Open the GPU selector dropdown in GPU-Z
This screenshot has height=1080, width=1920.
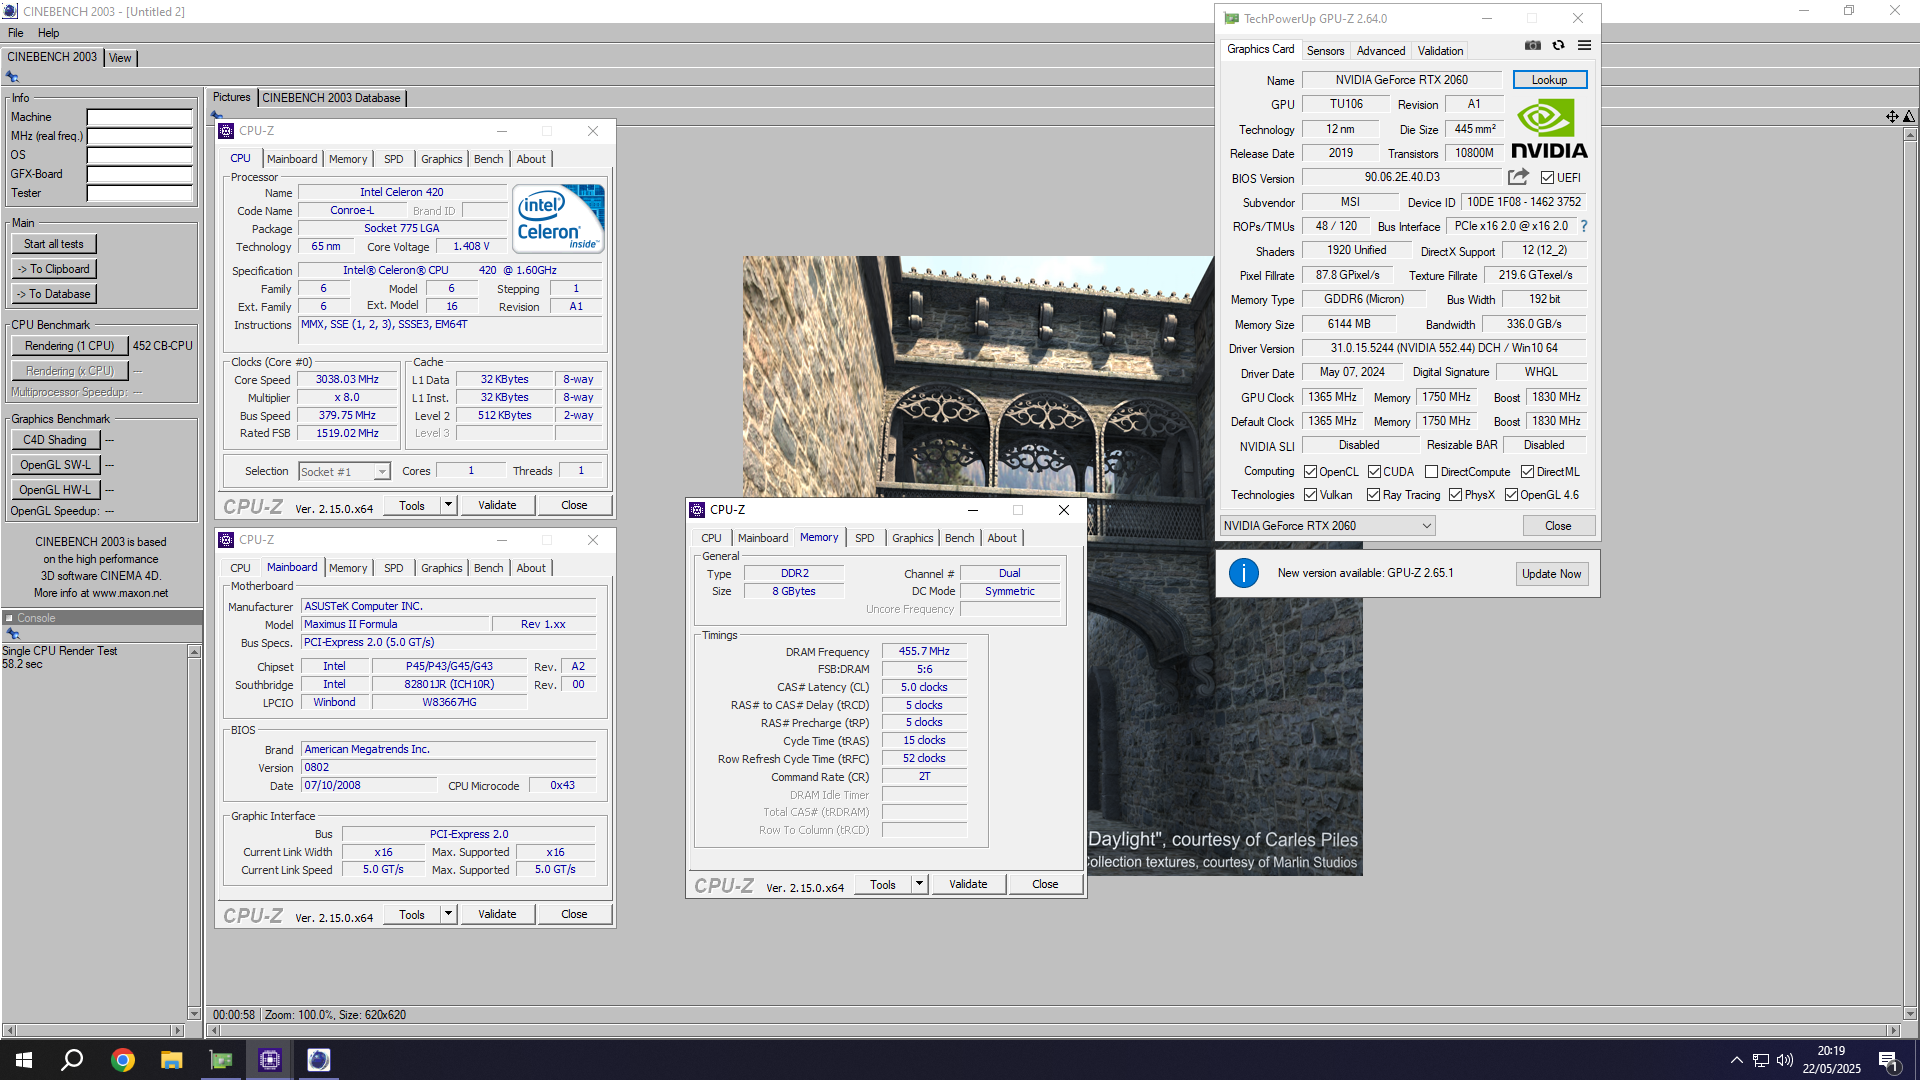pos(1328,526)
